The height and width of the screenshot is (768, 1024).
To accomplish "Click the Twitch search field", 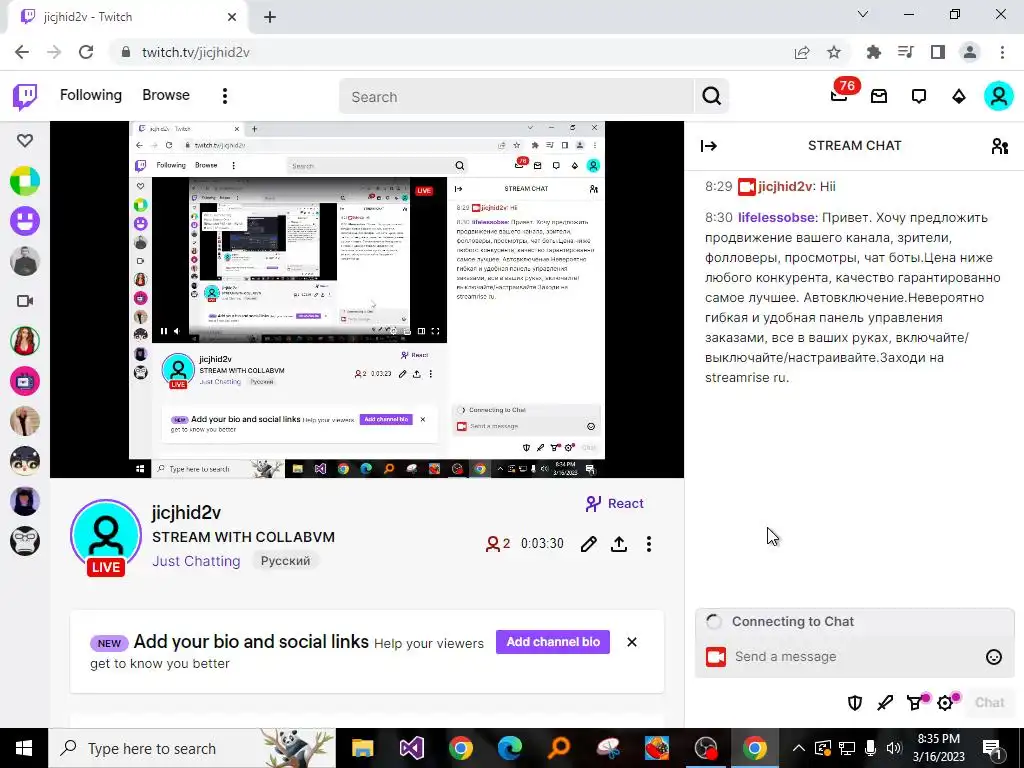I will coord(516,97).
